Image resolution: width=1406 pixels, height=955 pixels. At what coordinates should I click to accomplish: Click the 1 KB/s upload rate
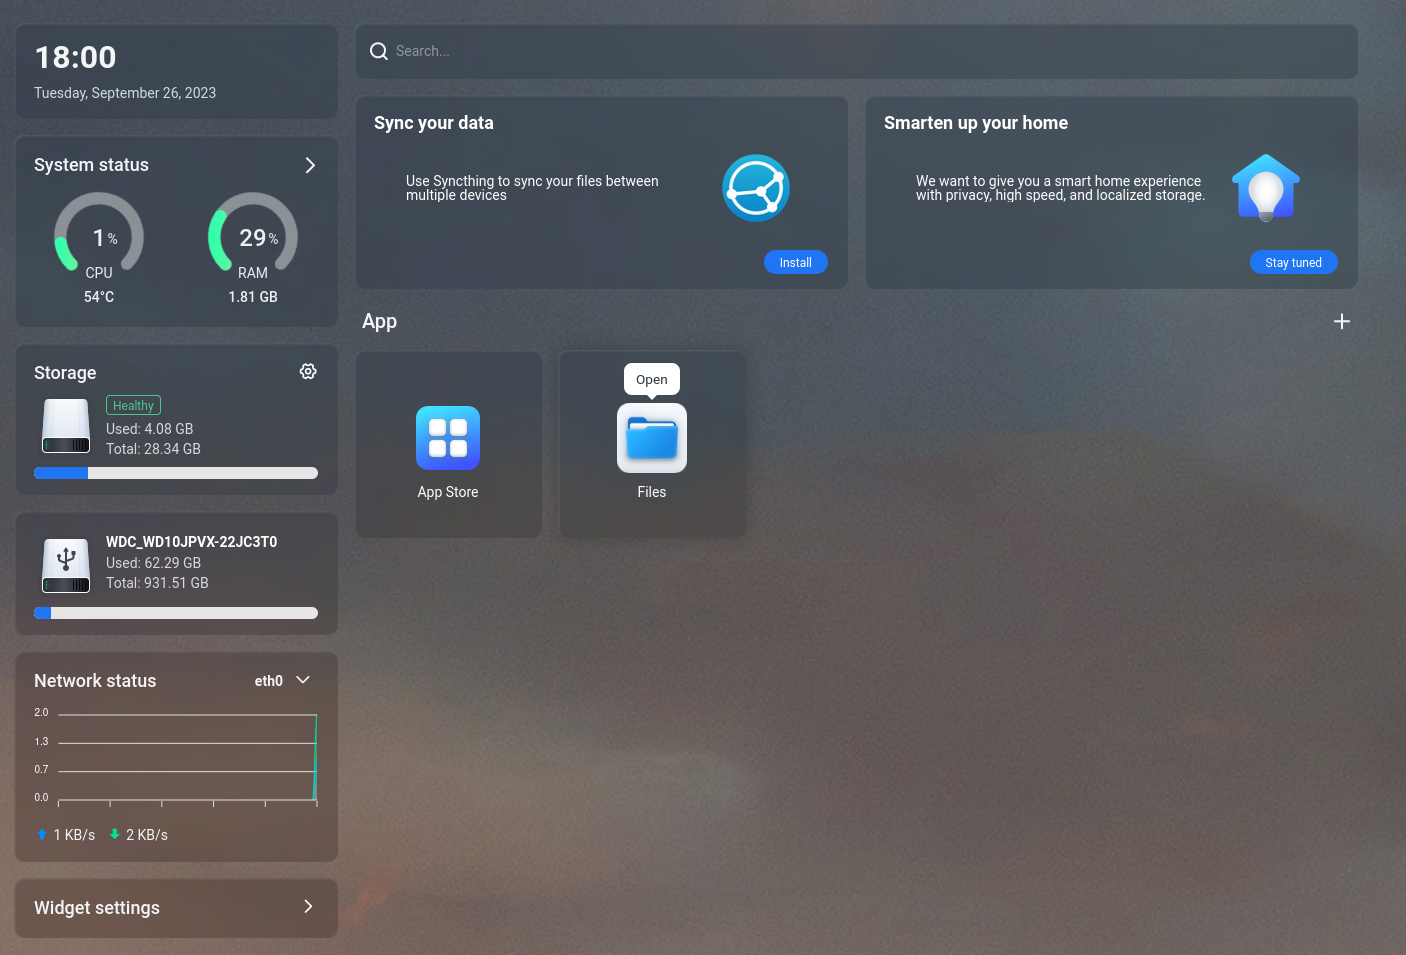[74, 835]
